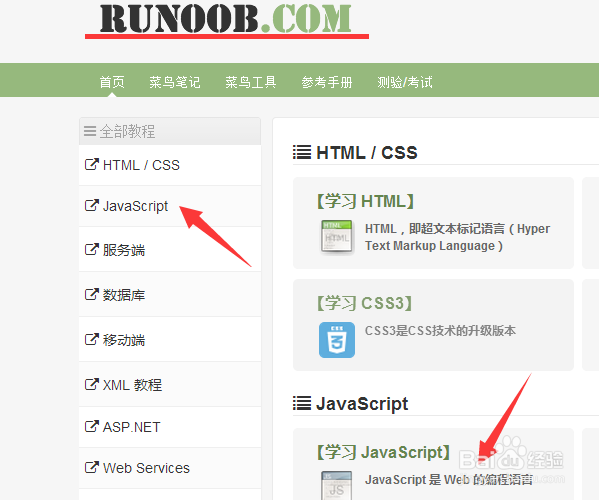
Task: Open the XML 教程 sidebar category
Action: 132,385
